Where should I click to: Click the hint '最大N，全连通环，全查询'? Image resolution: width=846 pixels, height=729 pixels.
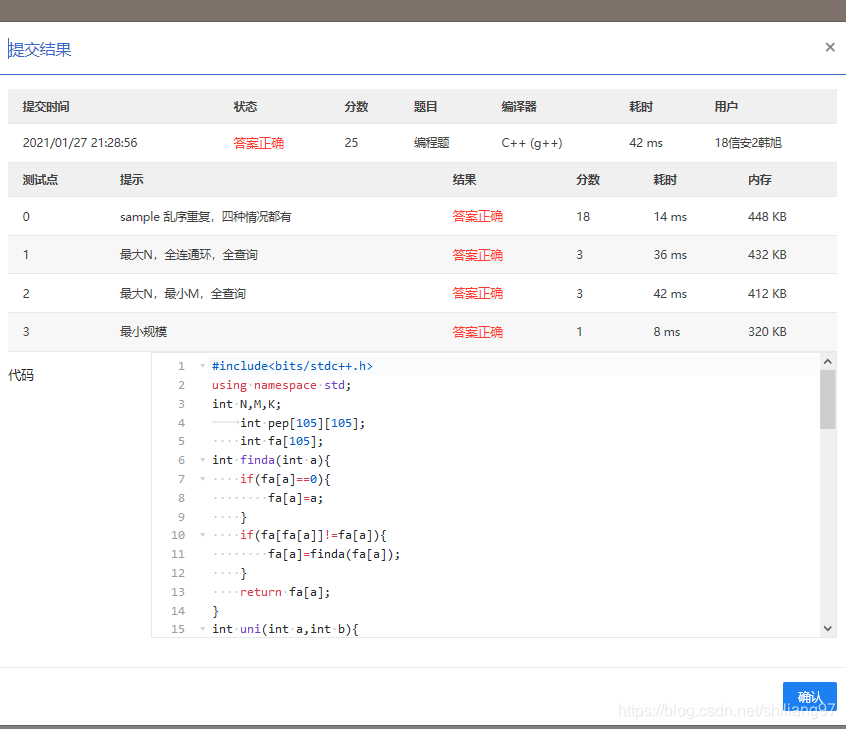[x=188, y=255]
